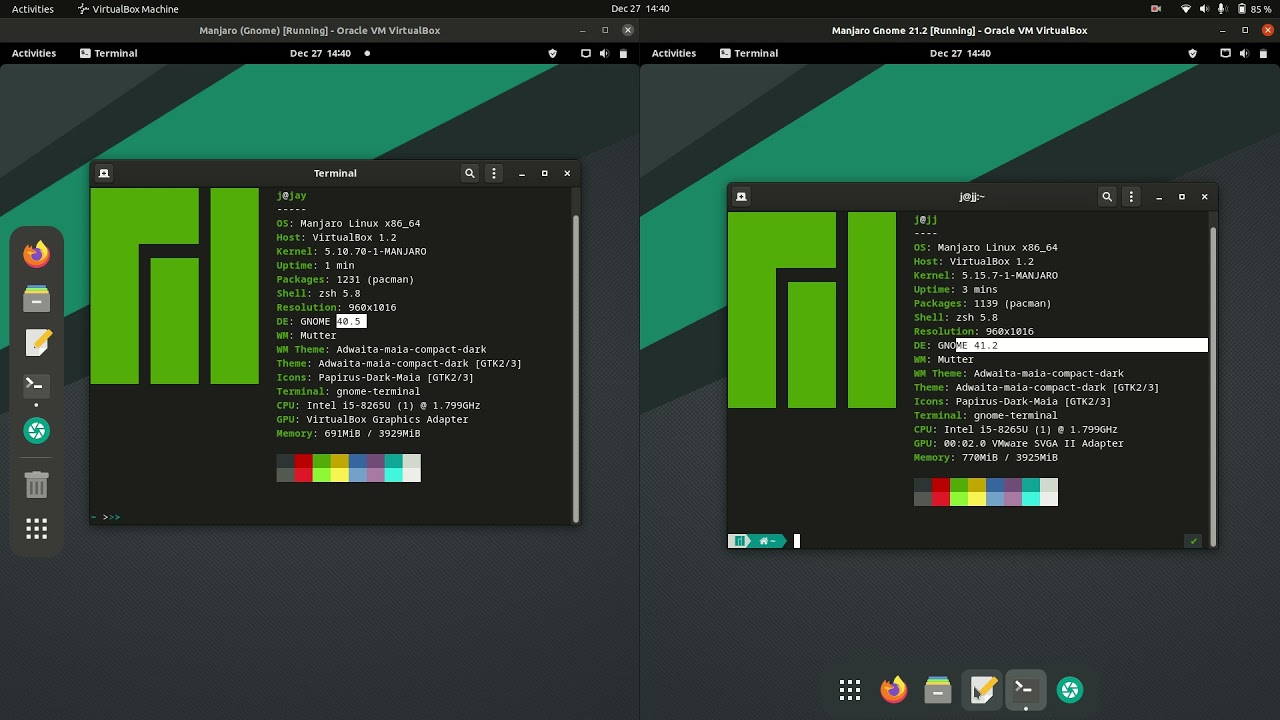
Task: Minimize the left Terminal window
Action: (521, 173)
